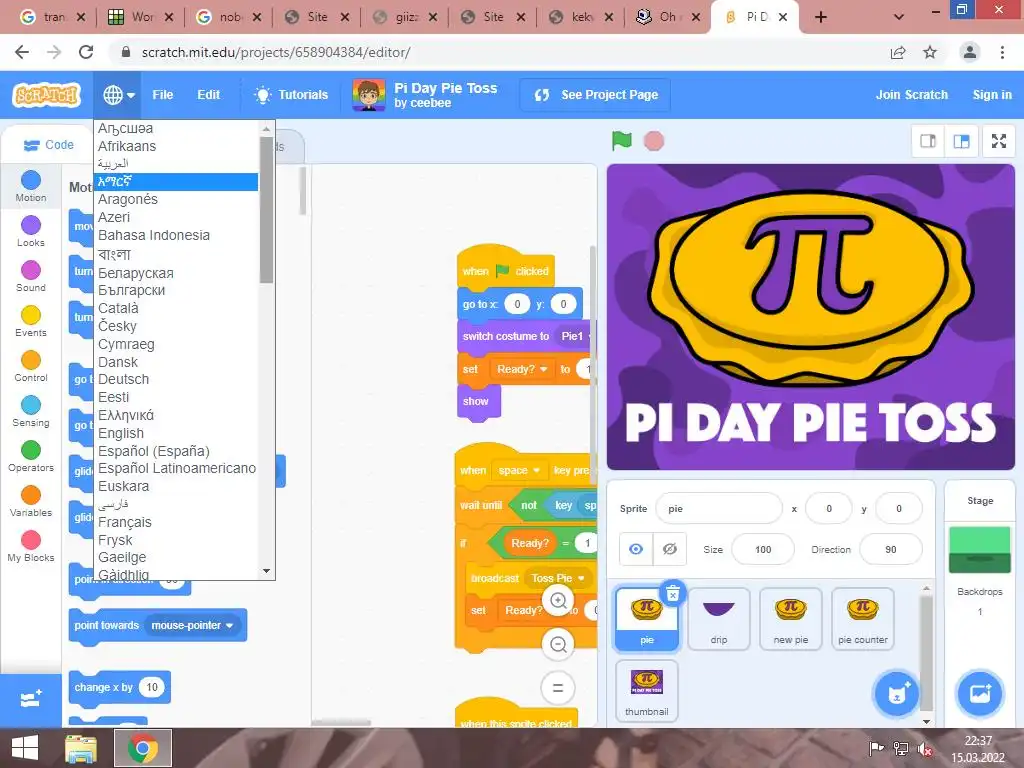1024x768 pixels.
Task: Select the Sensing block category
Action: tap(31, 411)
